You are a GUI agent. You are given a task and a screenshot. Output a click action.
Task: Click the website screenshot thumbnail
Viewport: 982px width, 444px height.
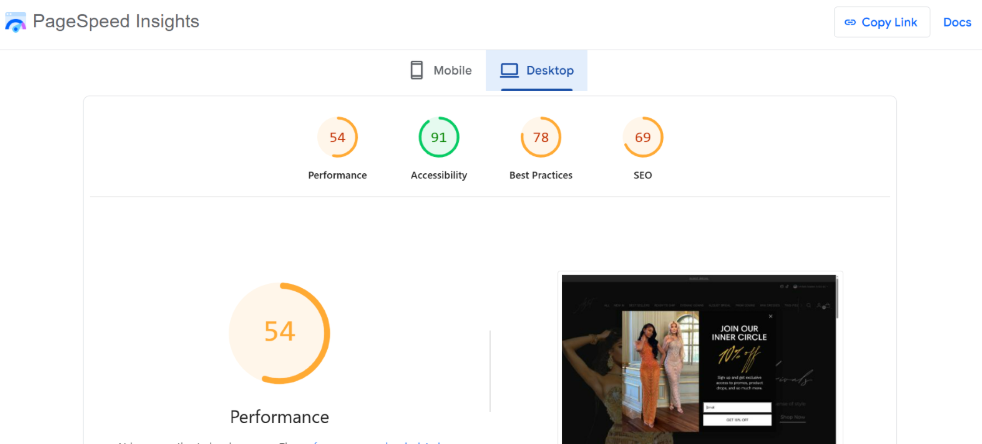[699, 358]
